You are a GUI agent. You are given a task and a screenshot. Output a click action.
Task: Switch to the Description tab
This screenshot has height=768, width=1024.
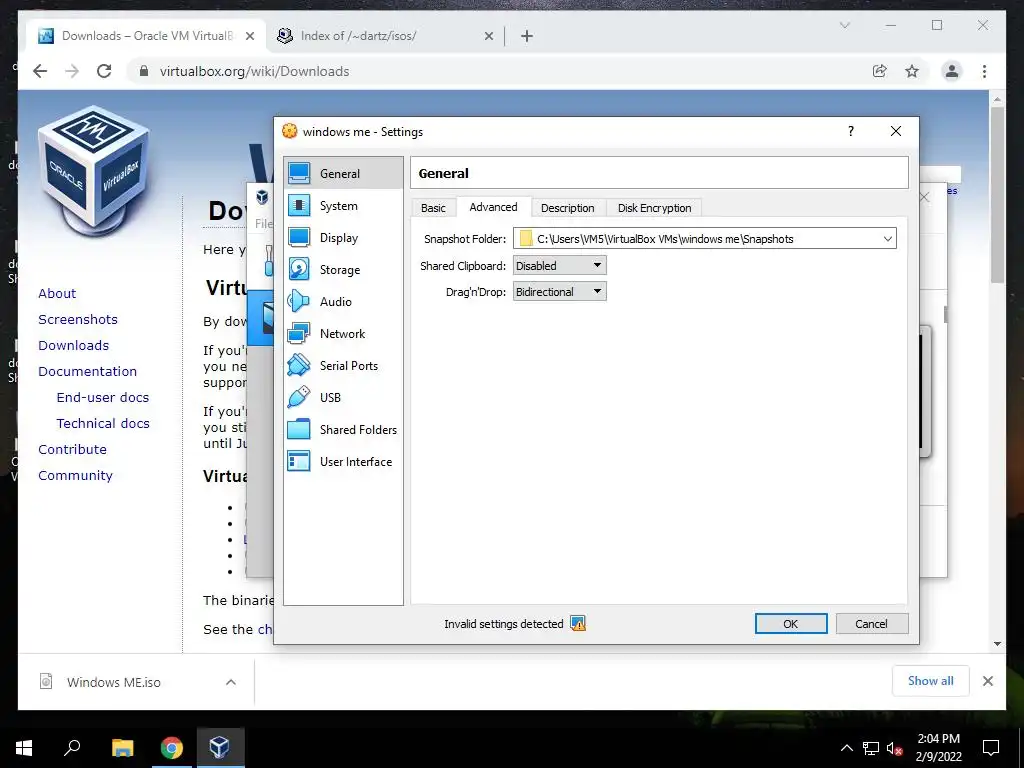(x=568, y=208)
